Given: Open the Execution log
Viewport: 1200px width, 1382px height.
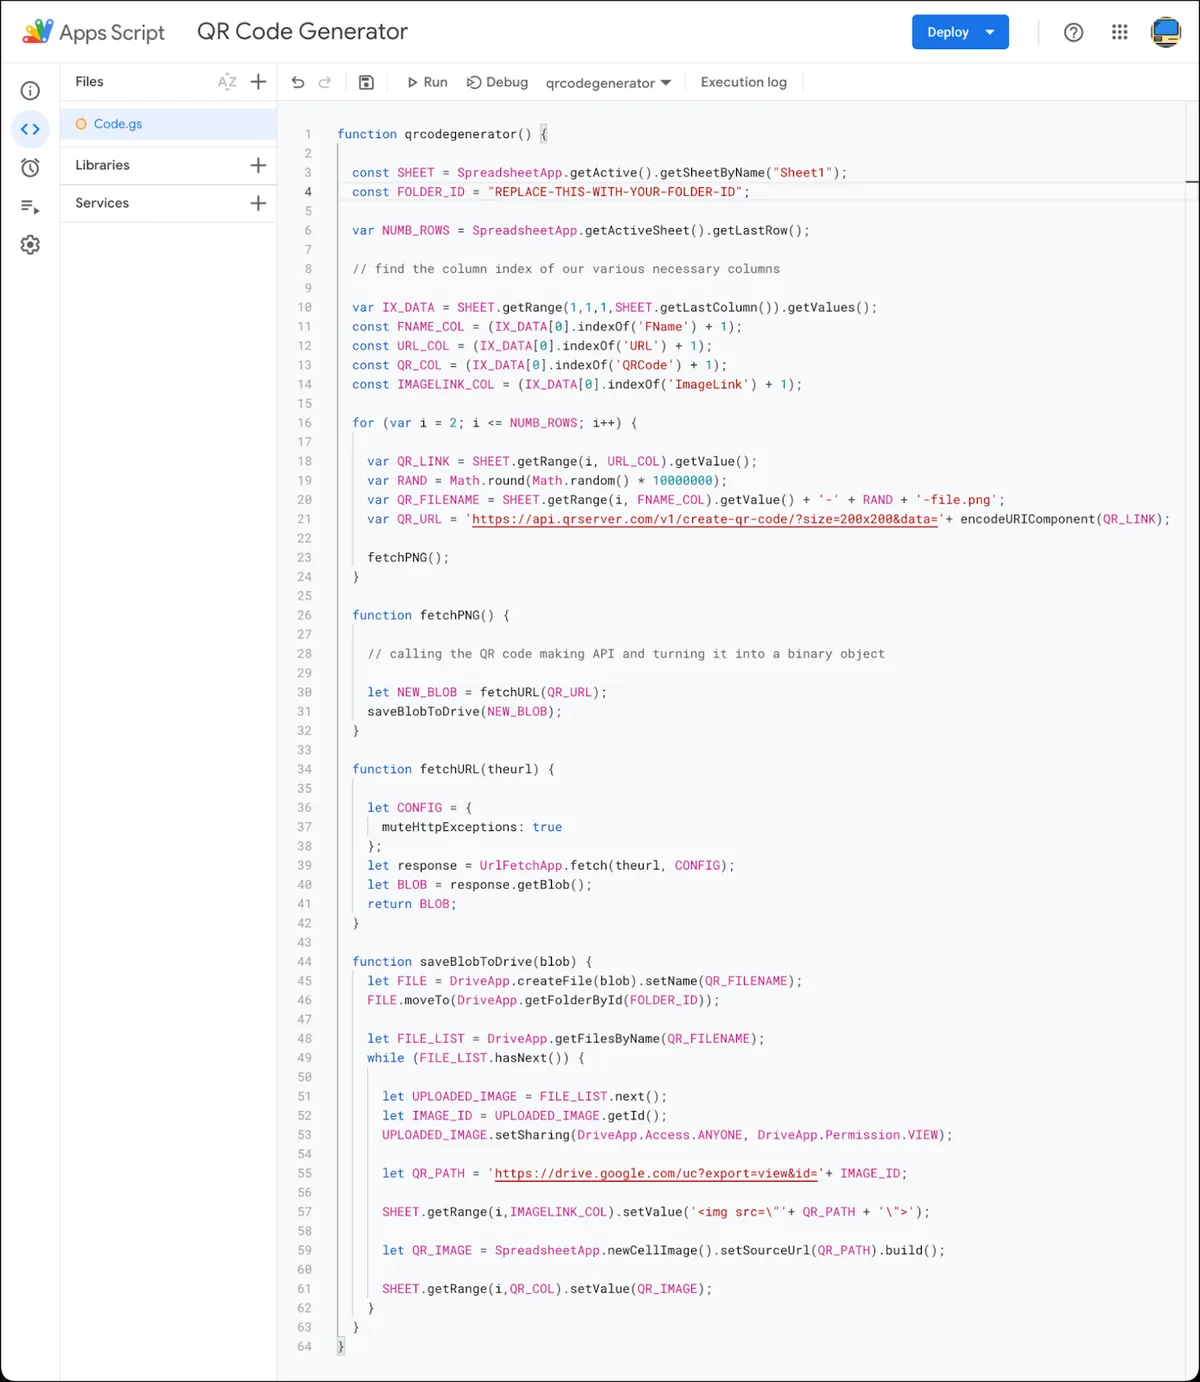Looking at the screenshot, I should click(x=744, y=82).
